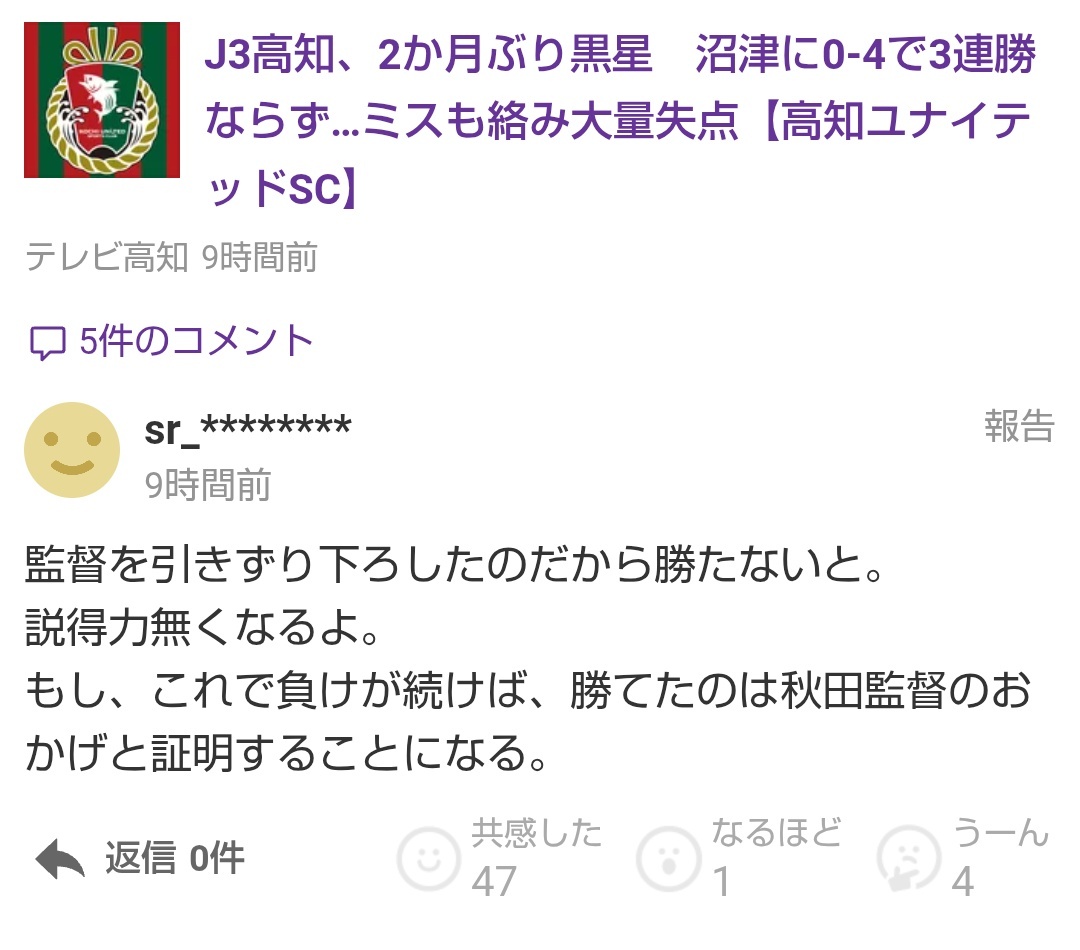Open the J3高知 2か月ぶり黒星 headline
The height and width of the screenshot is (950, 1080).
(x=621, y=121)
